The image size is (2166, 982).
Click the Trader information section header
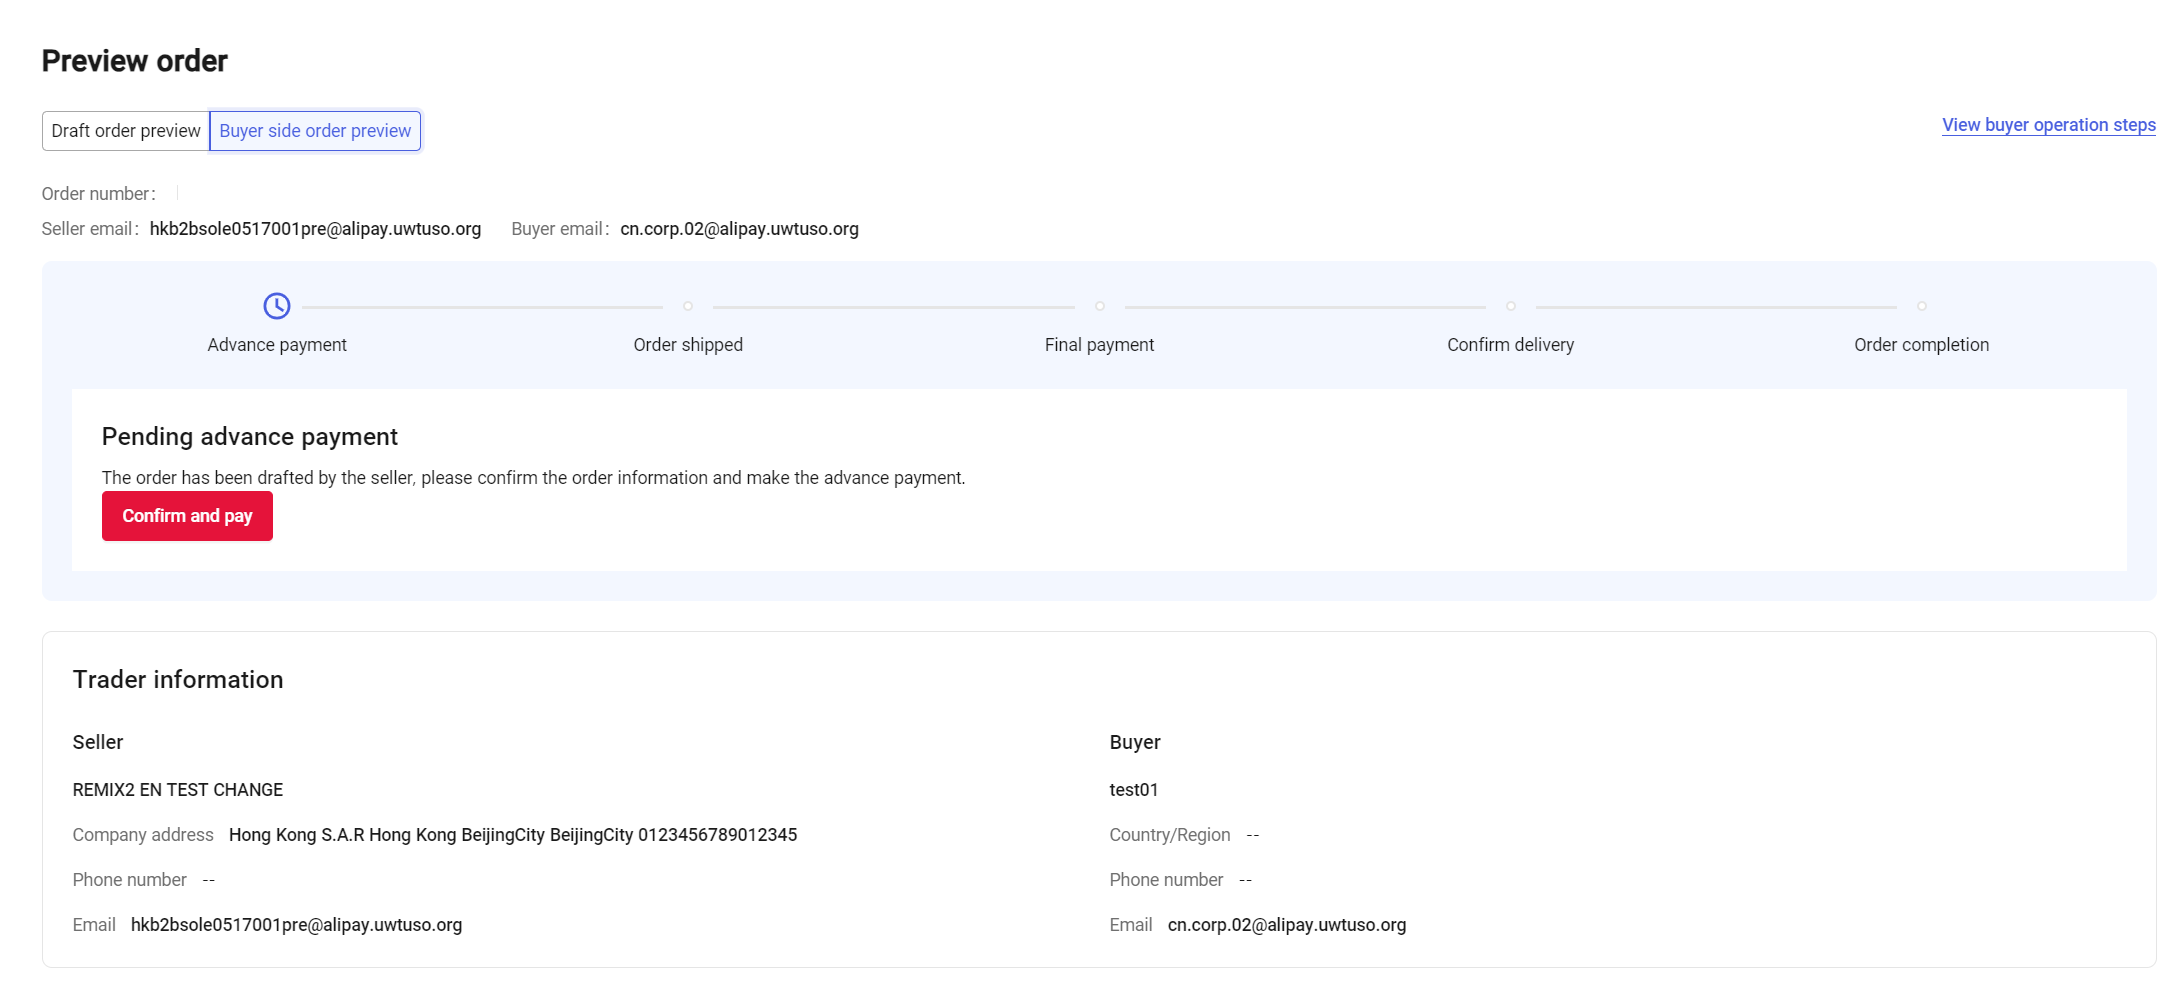[x=178, y=679]
